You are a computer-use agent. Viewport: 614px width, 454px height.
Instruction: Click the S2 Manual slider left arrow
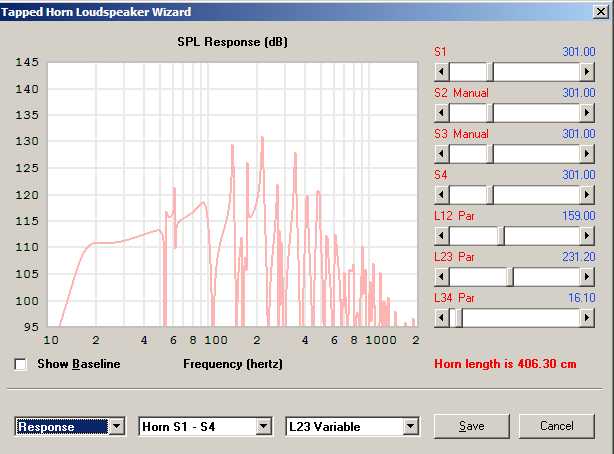click(442, 113)
